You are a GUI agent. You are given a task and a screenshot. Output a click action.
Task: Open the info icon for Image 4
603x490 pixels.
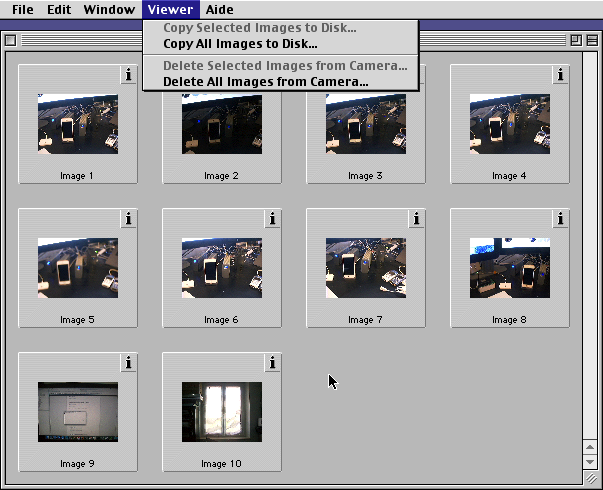[560, 74]
